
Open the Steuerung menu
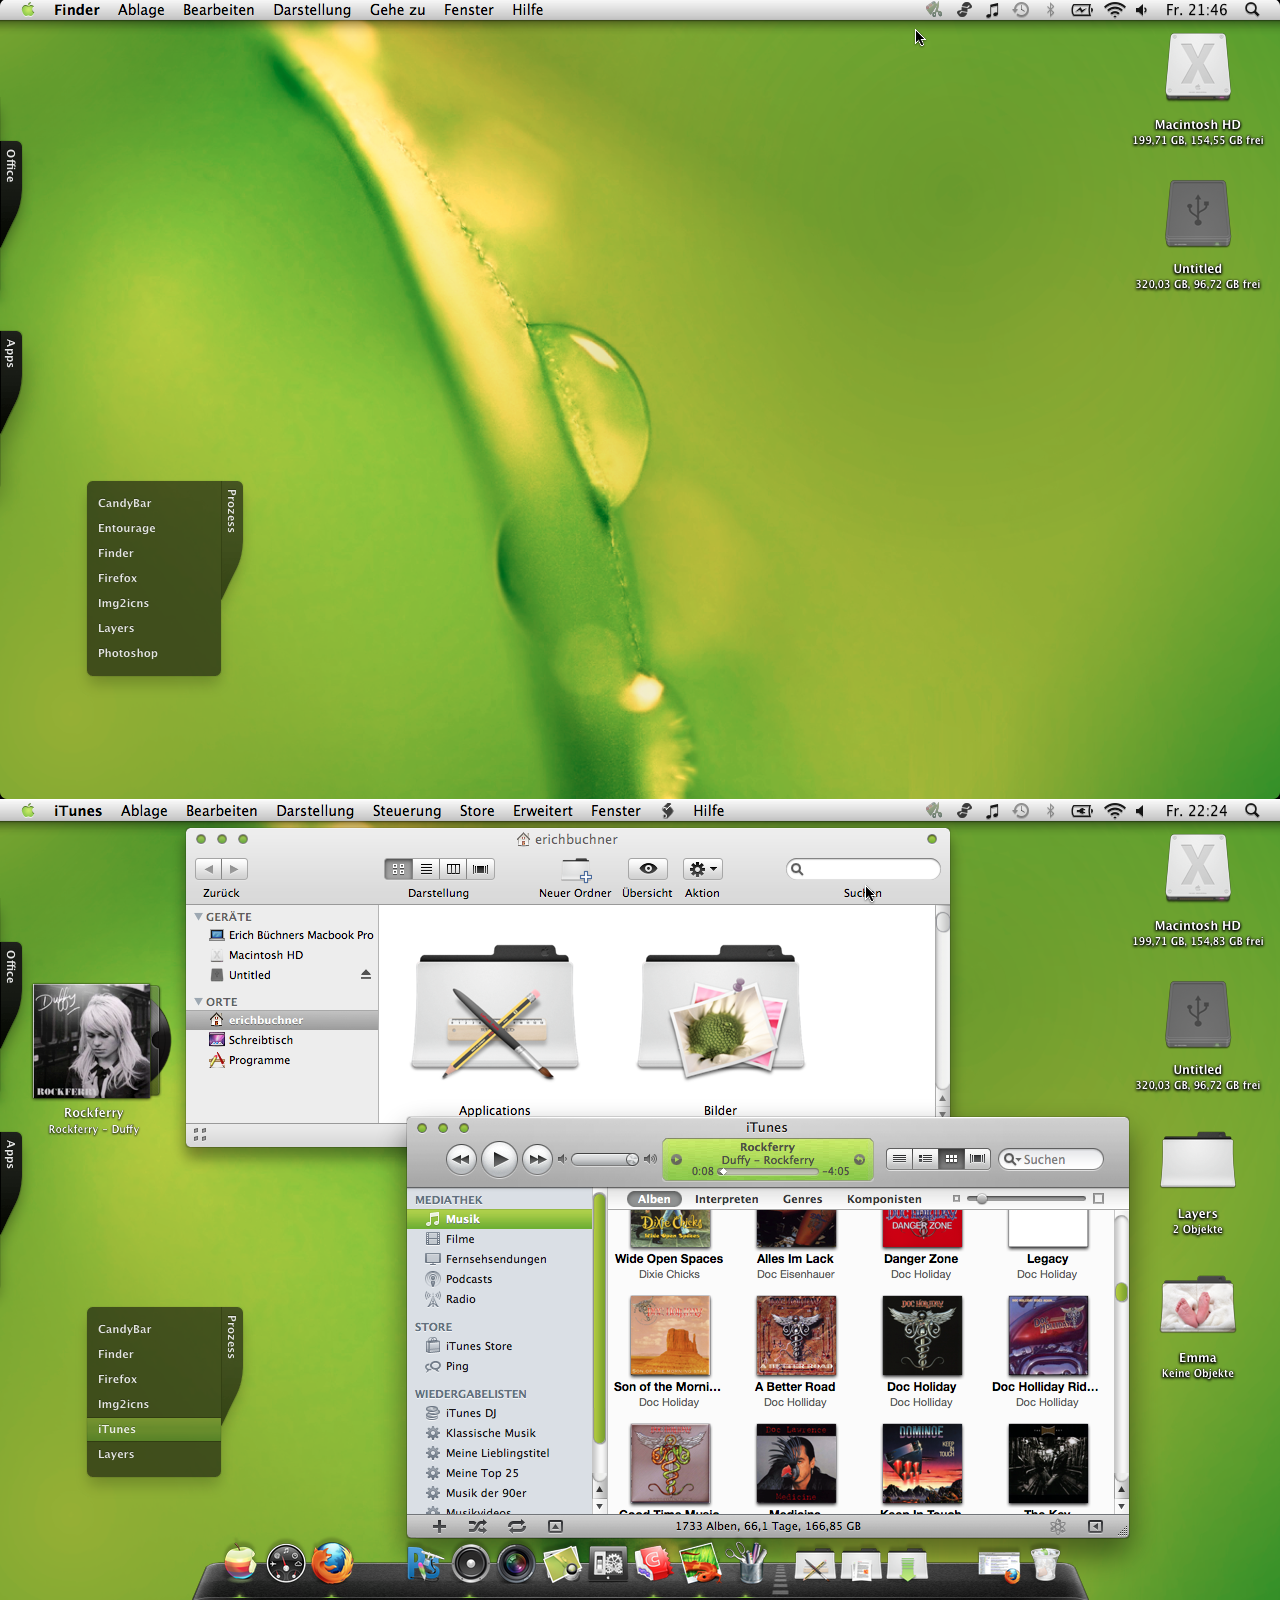point(407,811)
